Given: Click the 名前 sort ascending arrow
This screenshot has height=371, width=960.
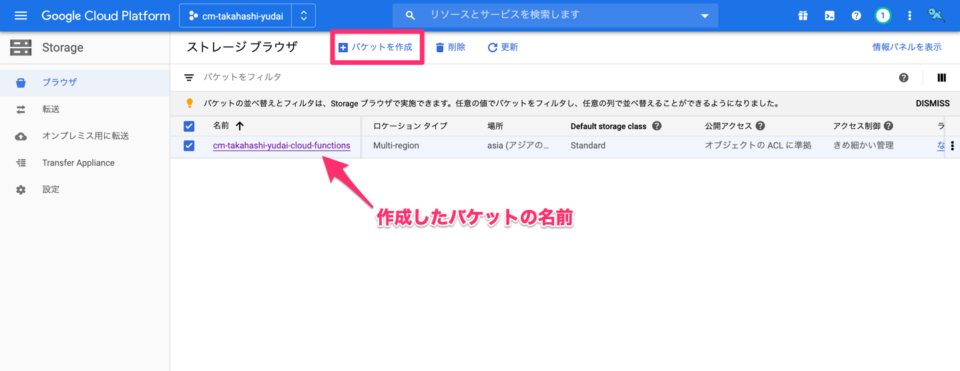Looking at the screenshot, I should [239, 126].
